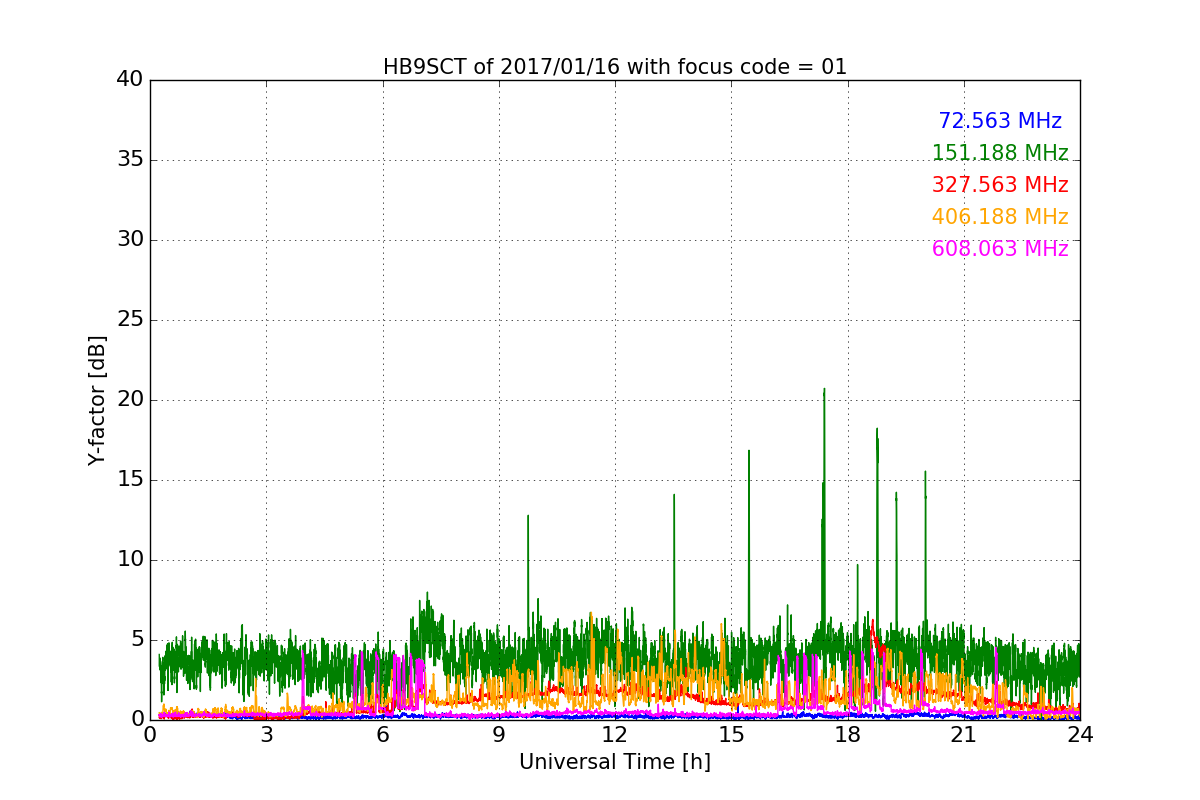Viewport: 1200px width, 800px height.
Task: Click the y-axis tick label 10
Action: (130, 560)
